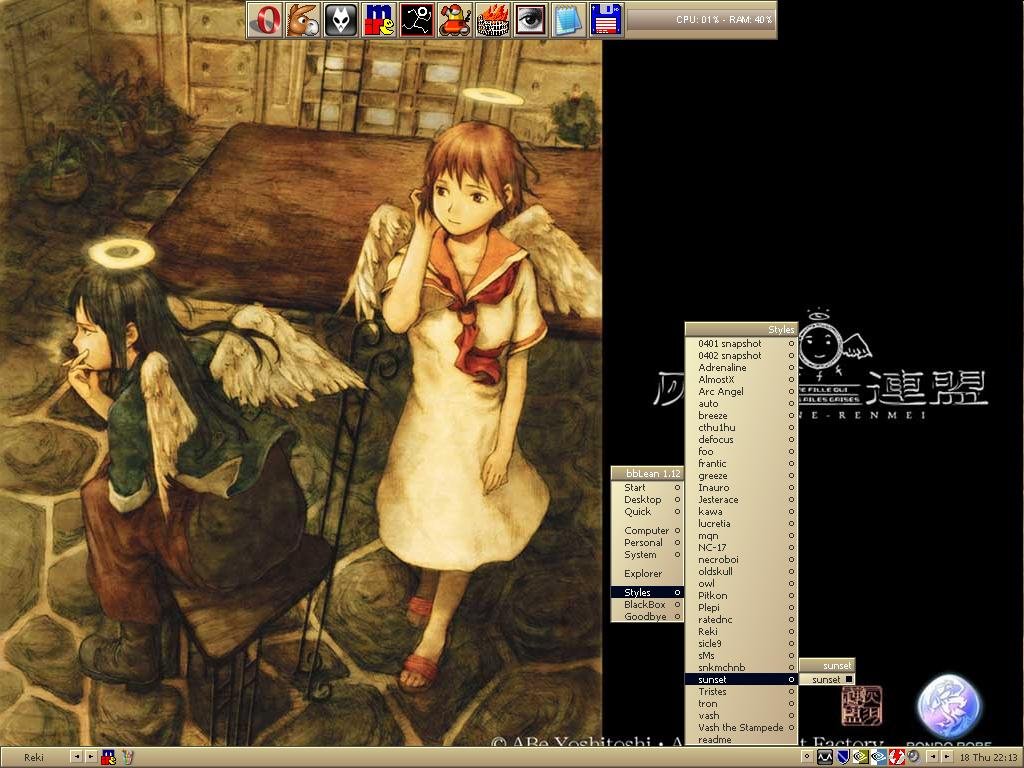The width and height of the screenshot is (1024, 768).
Task: Go to next workspace with right arrow
Action: coord(91,757)
